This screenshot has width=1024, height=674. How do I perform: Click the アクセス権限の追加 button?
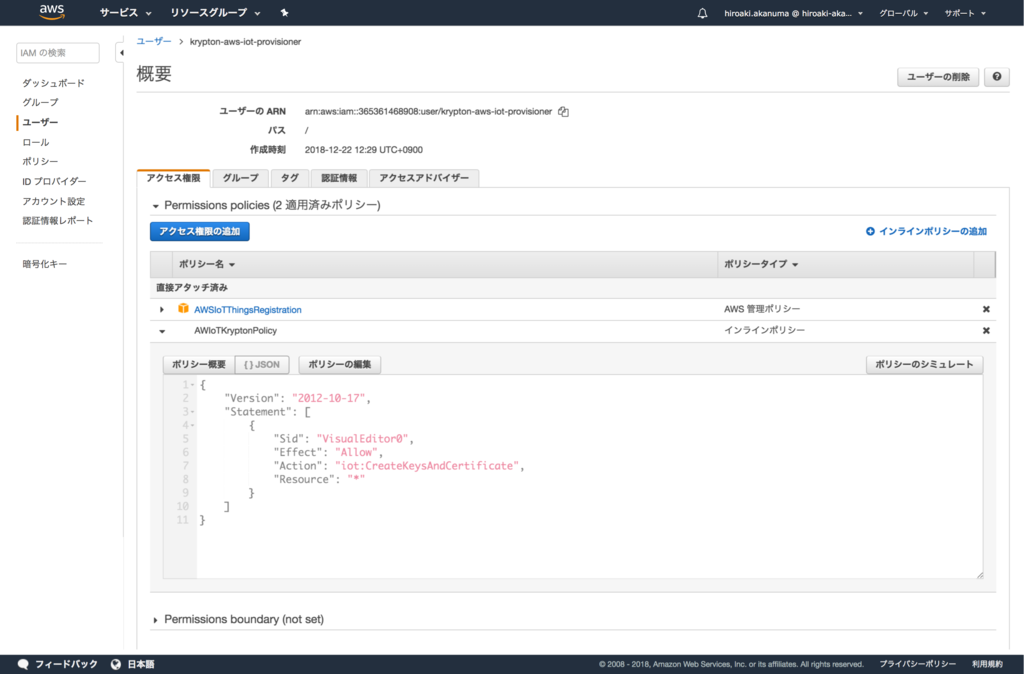[x=199, y=231]
